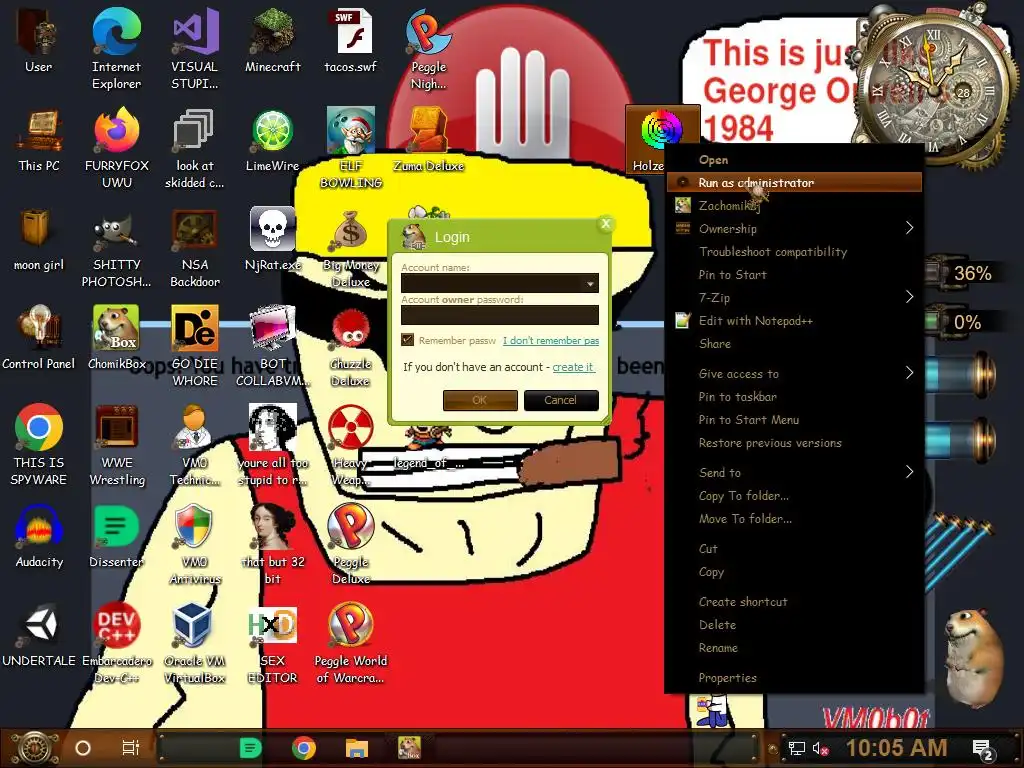Choose Pin to taskbar
The width and height of the screenshot is (1024, 768).
(x=794, y=396)
